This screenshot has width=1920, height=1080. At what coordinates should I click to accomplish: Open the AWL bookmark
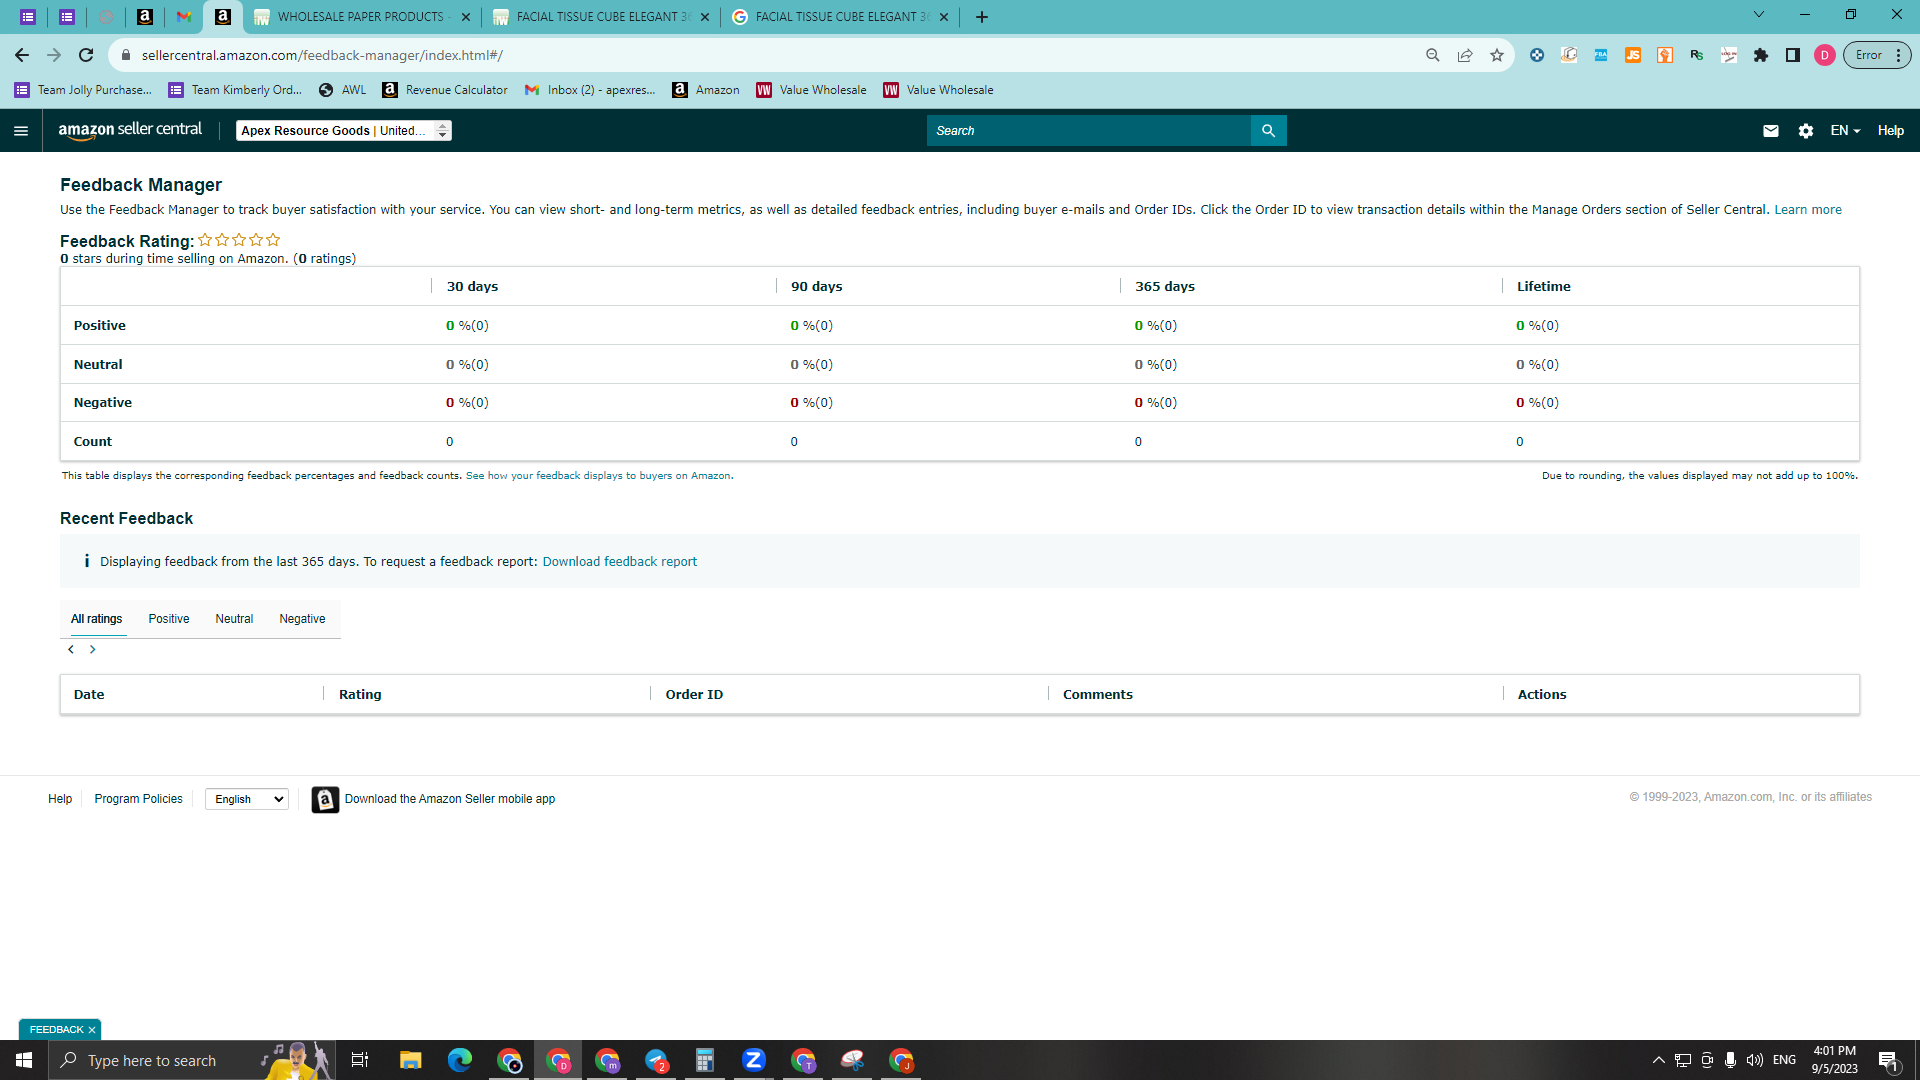pos(343,90)
